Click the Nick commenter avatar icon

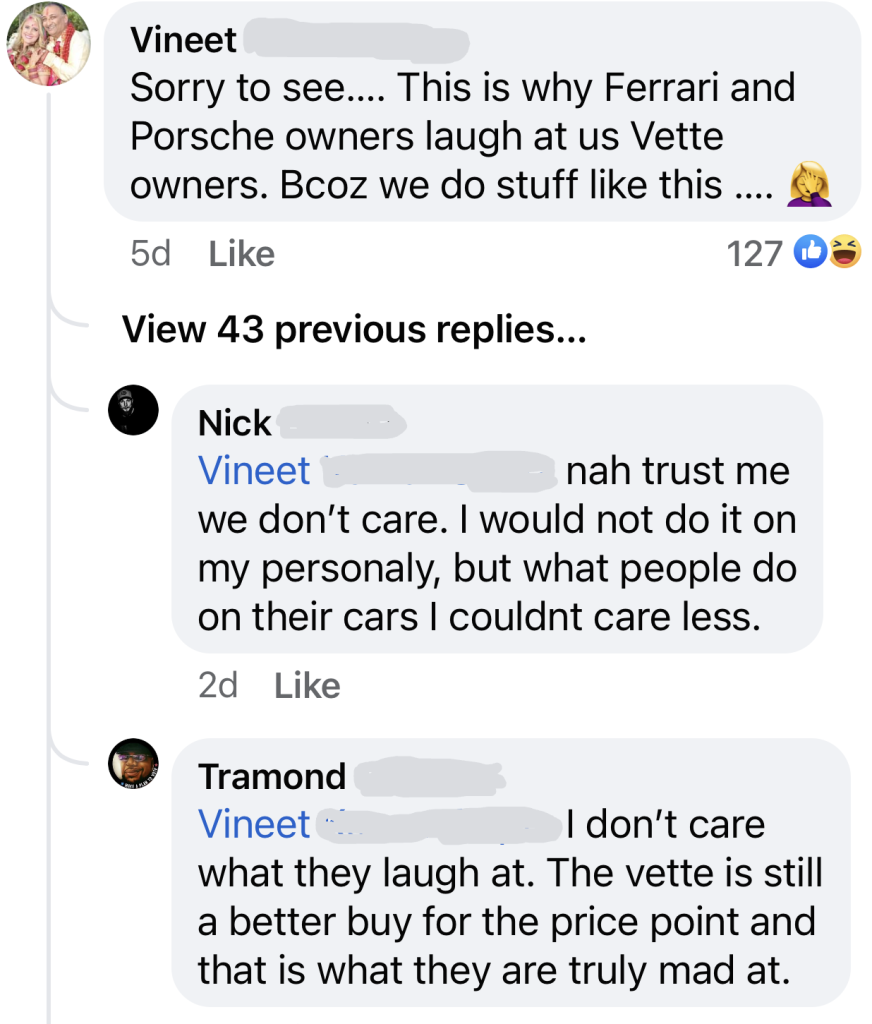[x=133, y=410]
